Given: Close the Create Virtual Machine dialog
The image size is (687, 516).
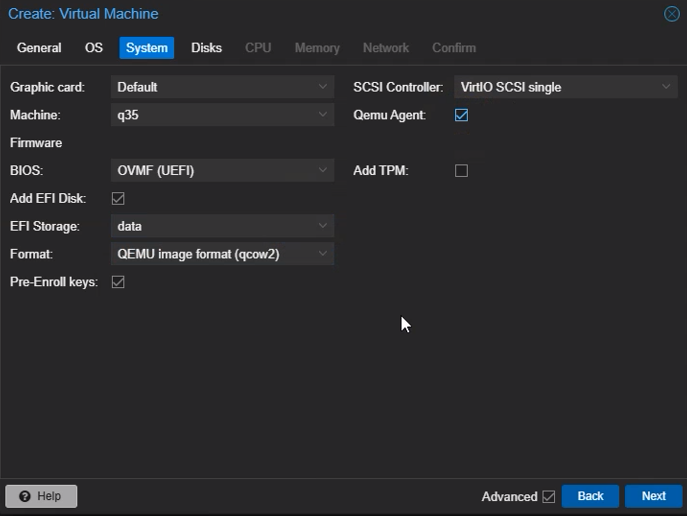Looking at the screenshot, I should click(x=671, y=14).
